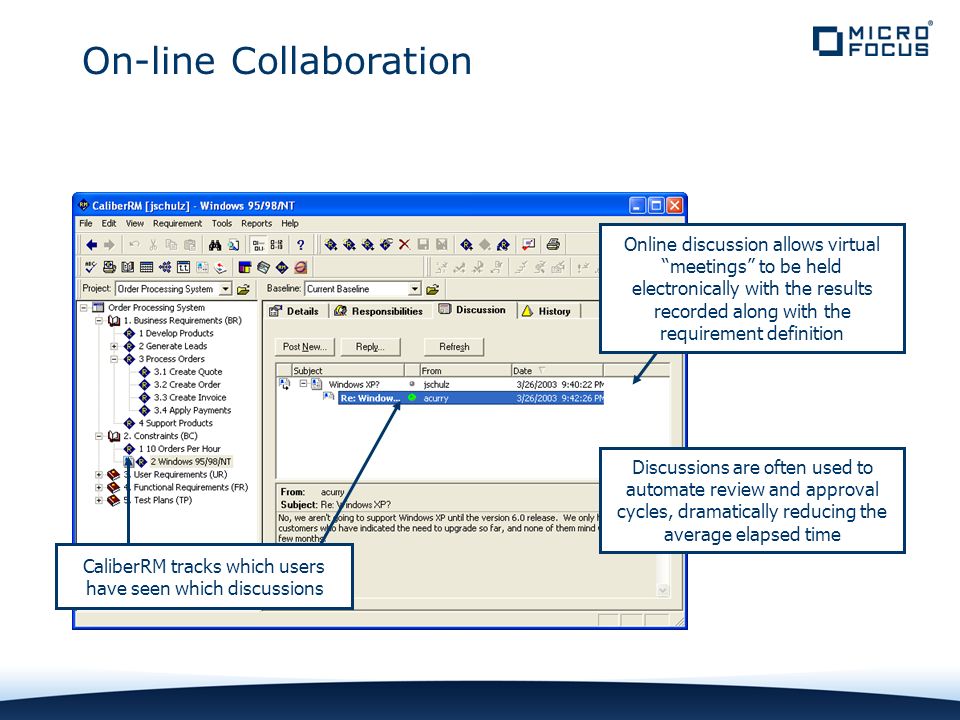The width and height of the screenshot is (960, 720).
Task: Open glossary with the tt icon
Action: pos(183,267)
